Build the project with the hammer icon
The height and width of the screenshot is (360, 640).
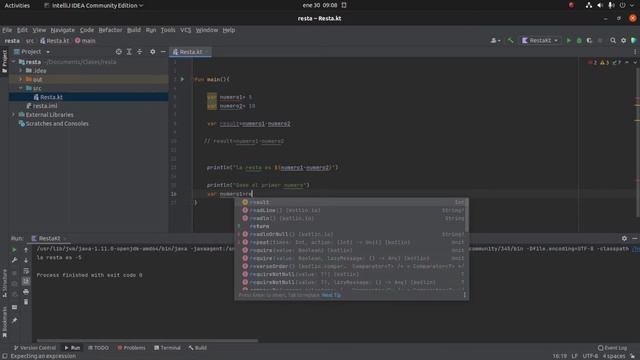coord(510,40)
